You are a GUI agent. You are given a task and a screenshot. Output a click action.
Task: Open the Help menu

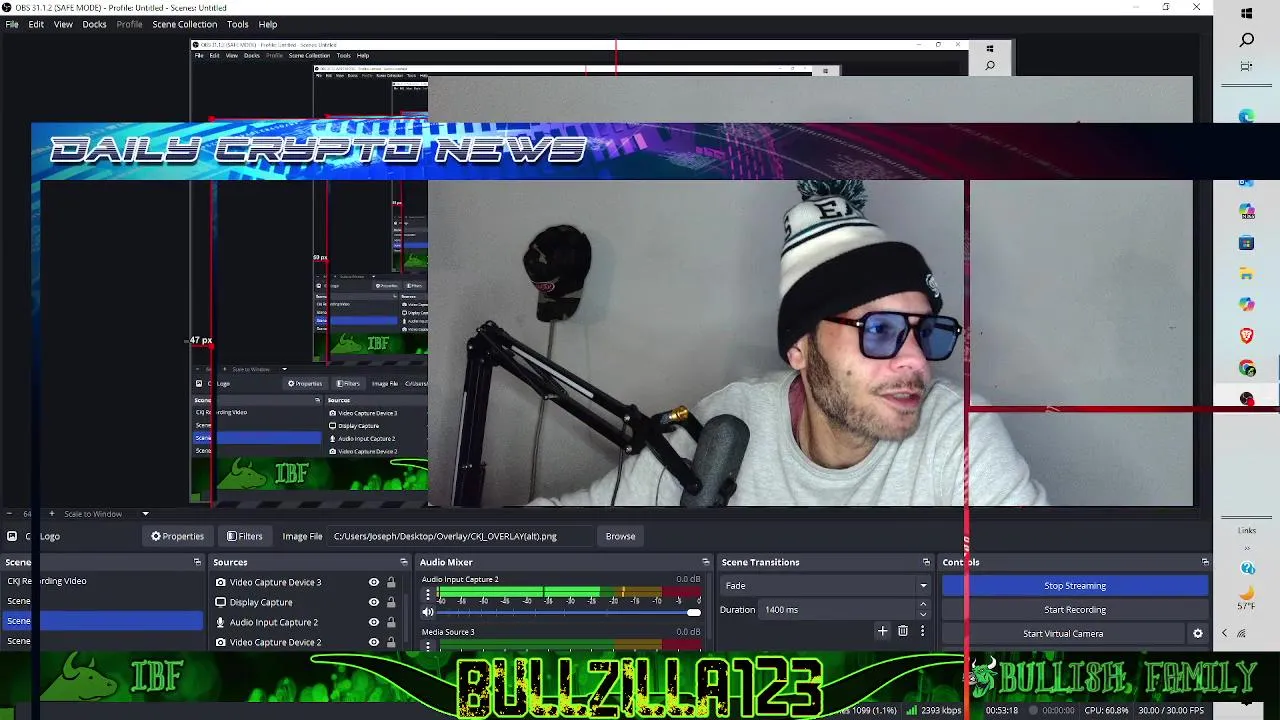(268, 24)
